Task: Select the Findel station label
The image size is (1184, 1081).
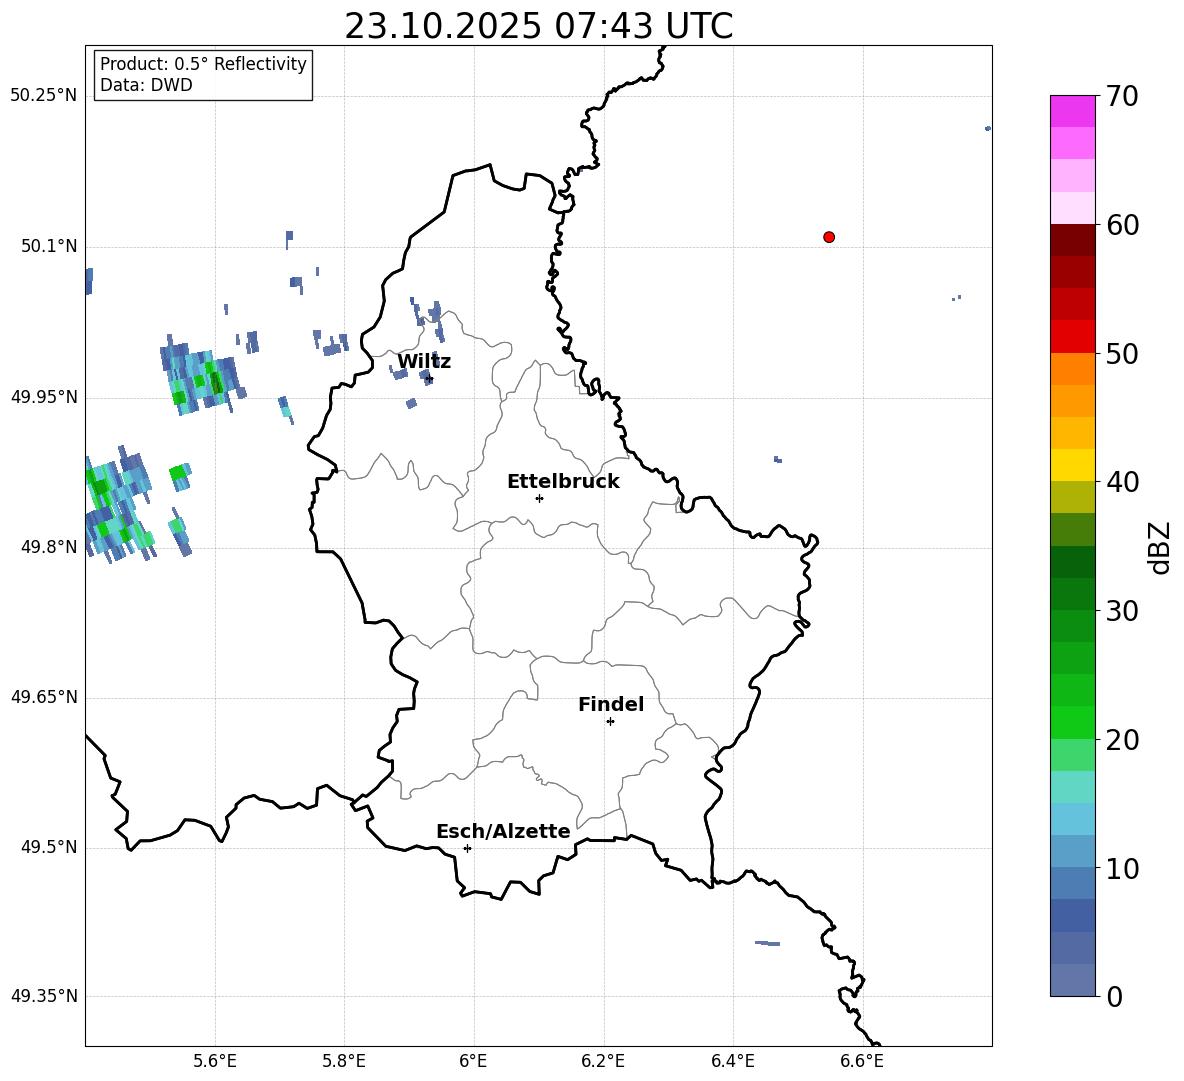Action: point(611,704)
